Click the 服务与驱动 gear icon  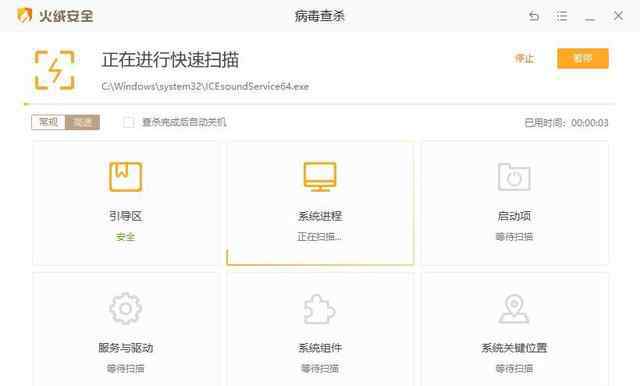(x=126, y=308)
